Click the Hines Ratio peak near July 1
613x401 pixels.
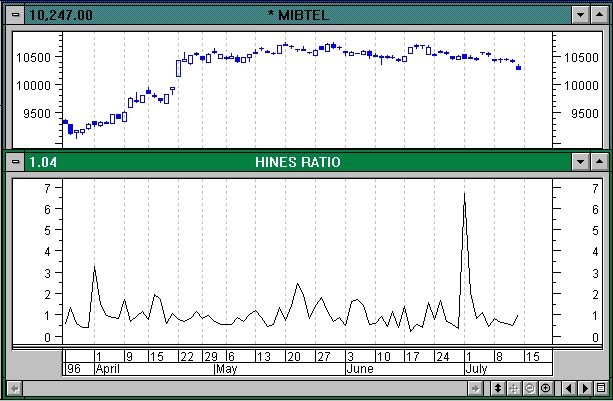point(464,193)
